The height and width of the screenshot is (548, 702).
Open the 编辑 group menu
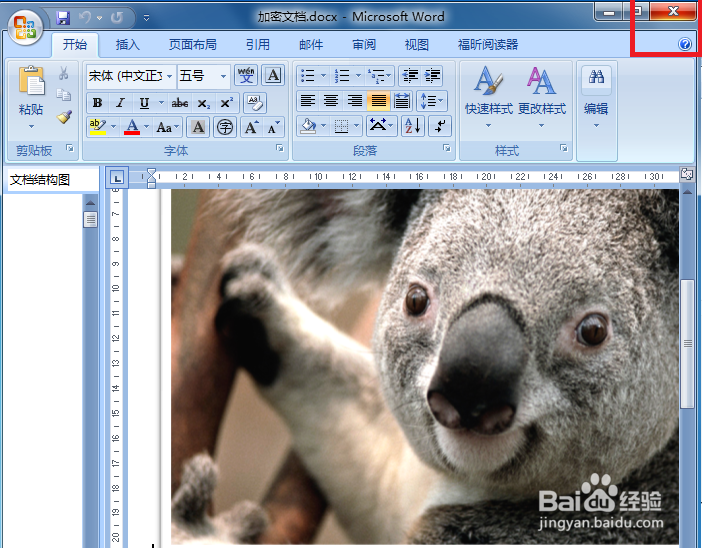[x=596, y=97]
